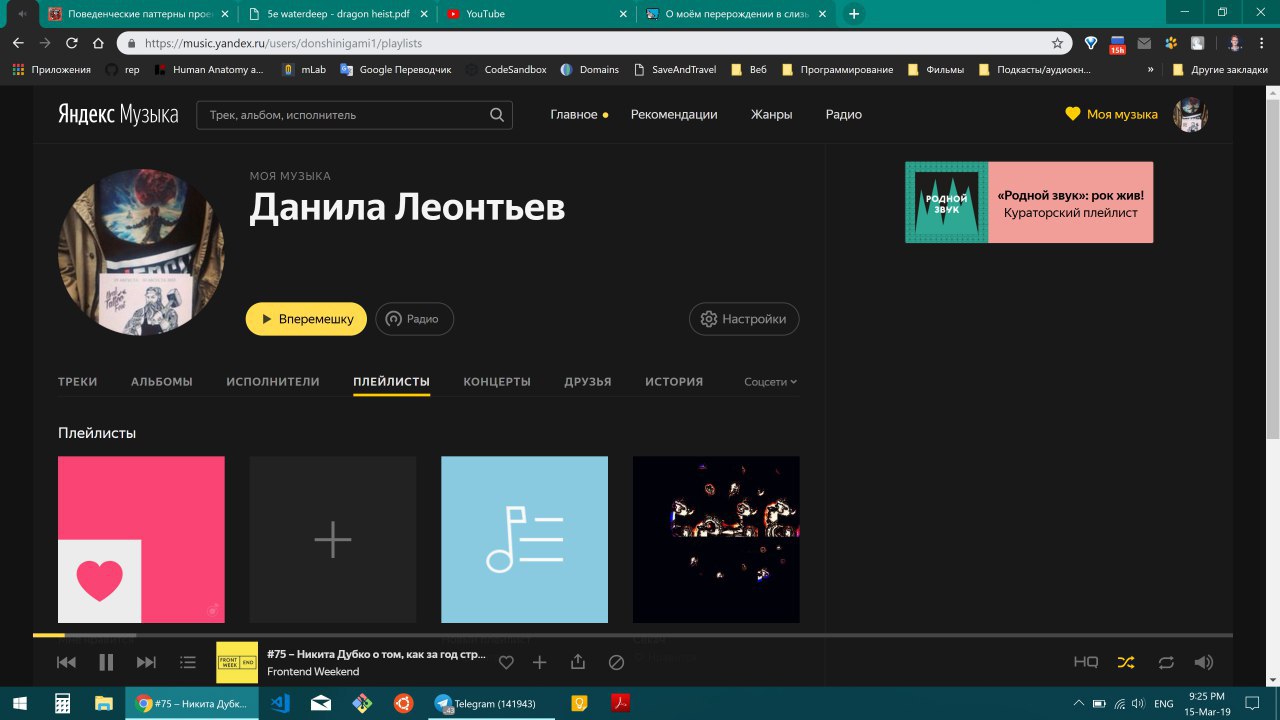Mute the player volume
This screenshot has height=720, width=1280.
pyautogui.click(x=1204, y=662)
